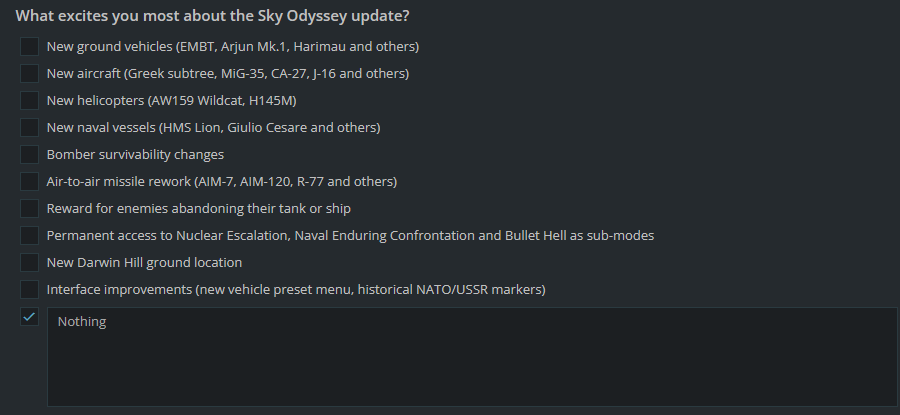This screenshot has width=900, height=415.
Task: Select Reward for enemies abandoning checkbox
Action: coord(29,208)
